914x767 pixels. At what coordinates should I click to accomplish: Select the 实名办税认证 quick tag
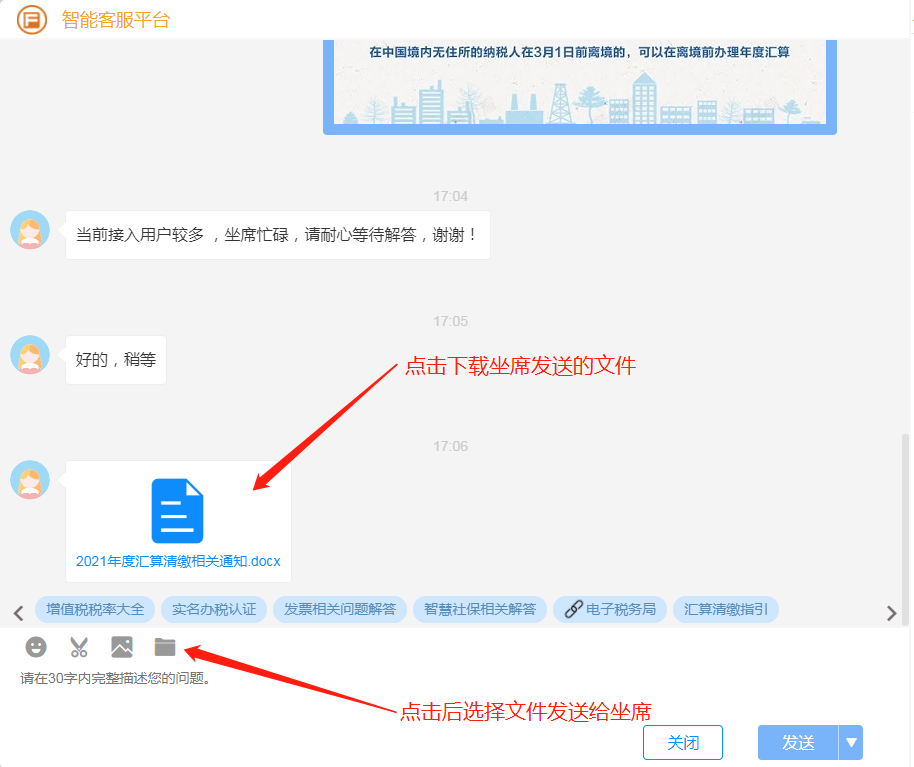(x=214, y=610)
